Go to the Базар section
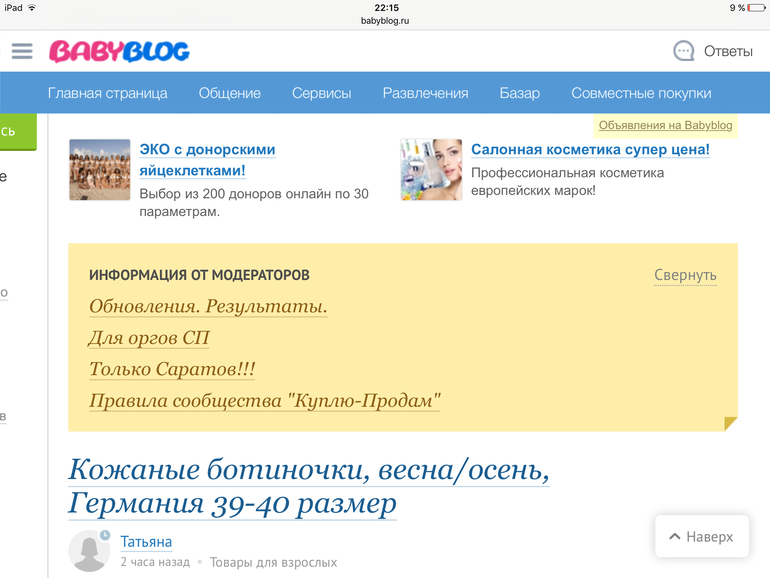 point(519,93)
